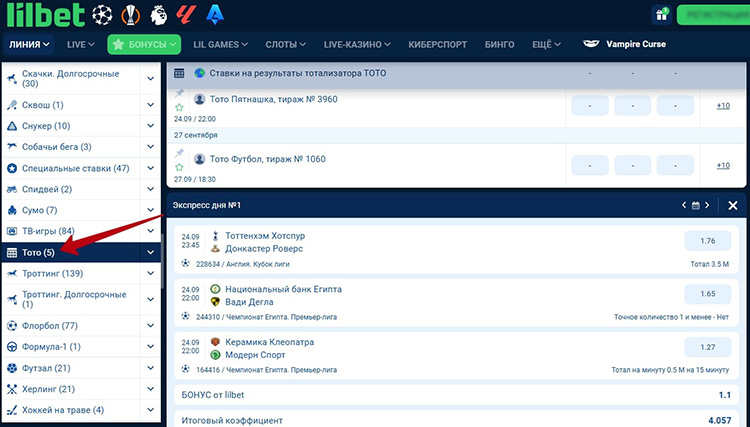Select odds 1.76 for Тоттенхэм Хотспур match
The height and width of the screenshot is (427, 750).
(x=708, y=241)
